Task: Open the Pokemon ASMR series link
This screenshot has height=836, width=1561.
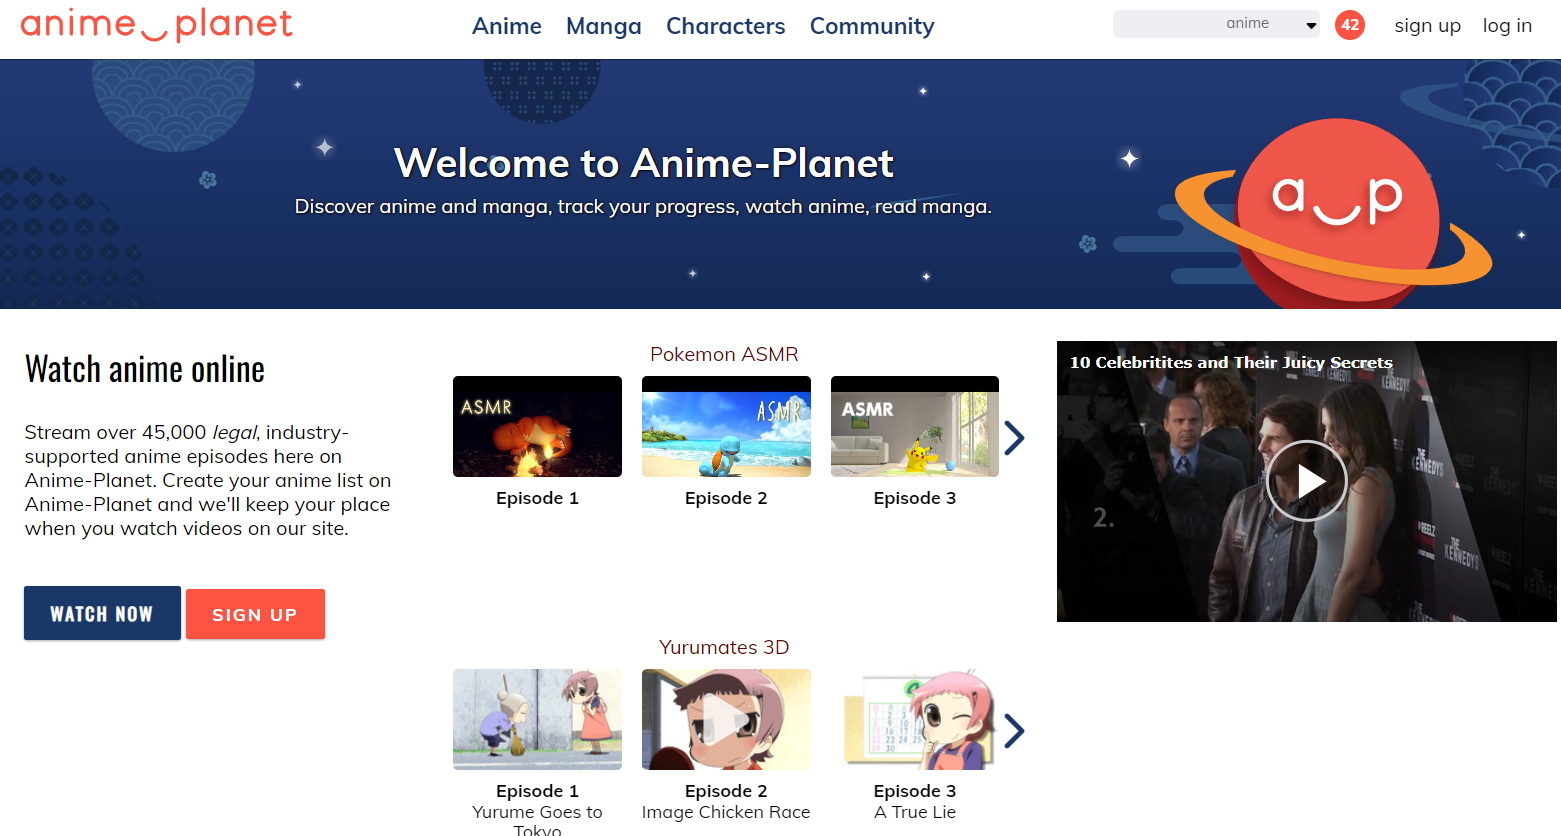Action: 725,354
